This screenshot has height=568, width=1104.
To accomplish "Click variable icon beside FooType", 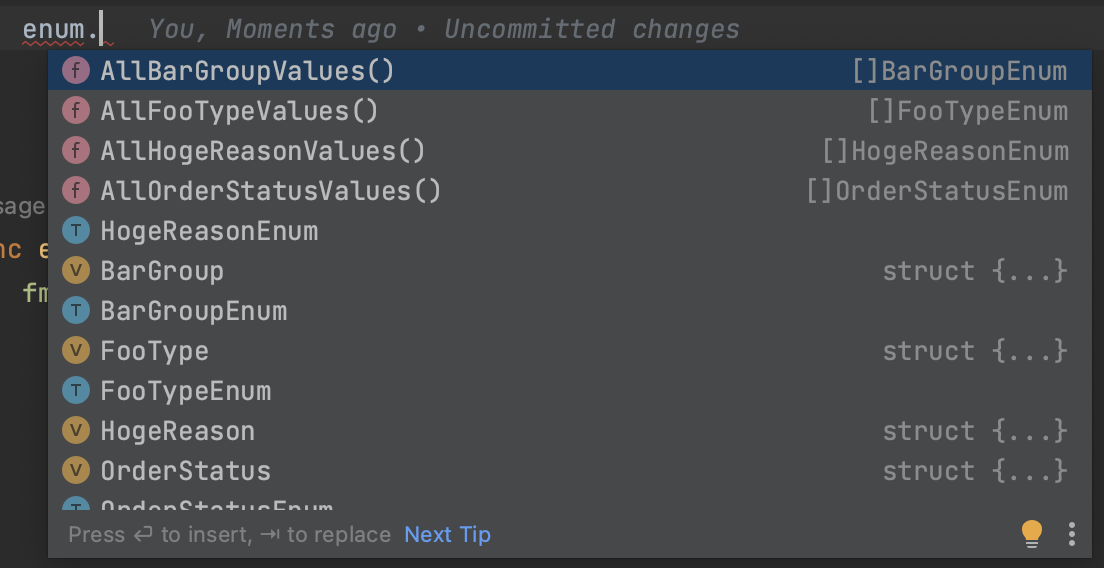I will click(76, 351).
